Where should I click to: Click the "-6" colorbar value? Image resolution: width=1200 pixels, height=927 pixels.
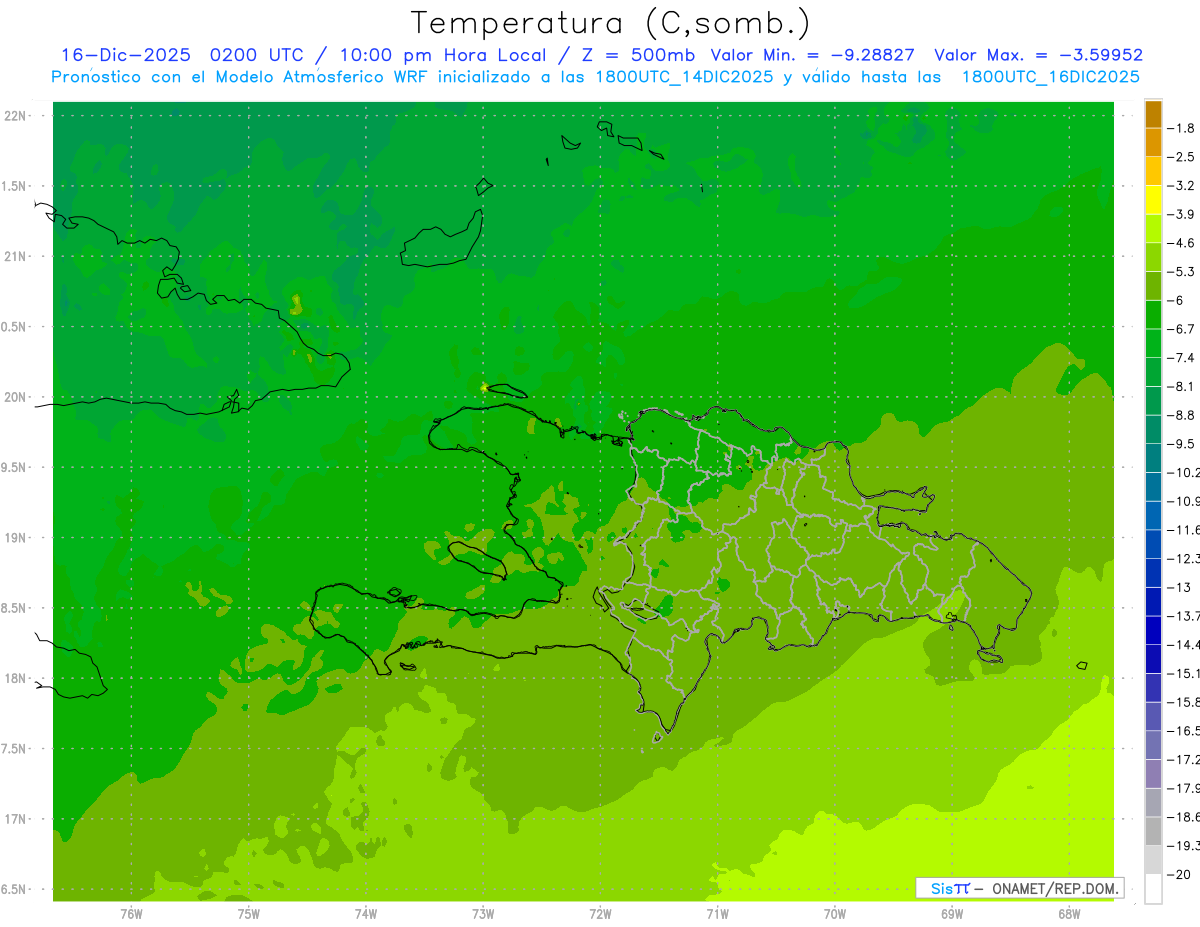pos(1177,301)
